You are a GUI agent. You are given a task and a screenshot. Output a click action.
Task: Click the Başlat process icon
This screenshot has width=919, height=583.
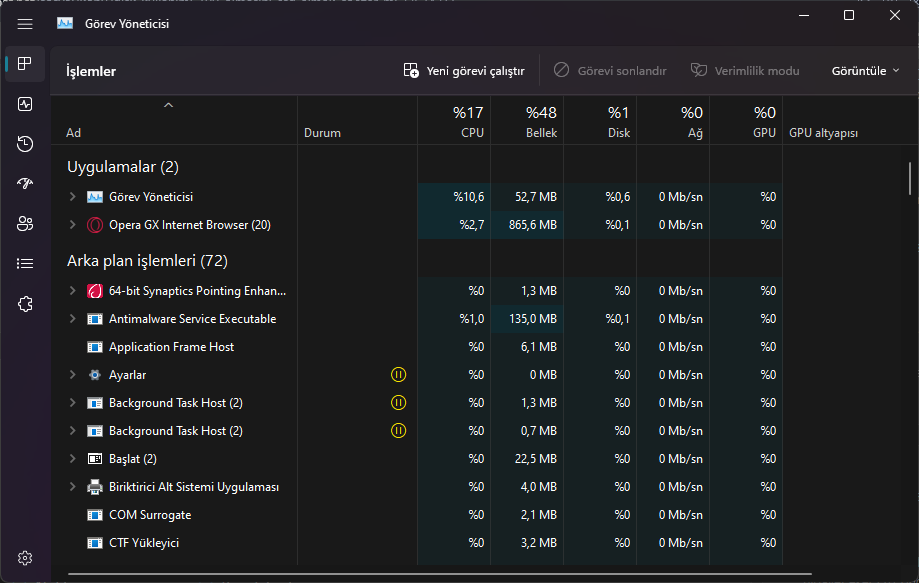94,459
